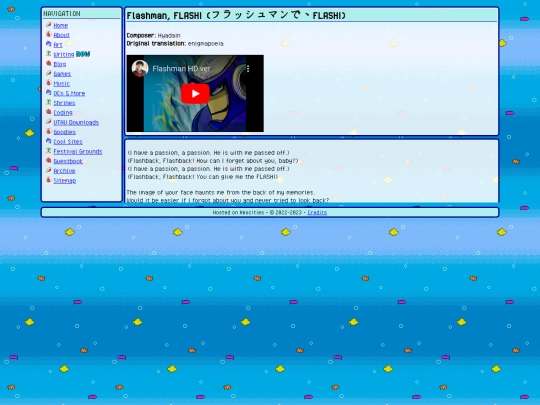Click the first 'I have a passion' lyric line
Screen dimensions: 540x405
208,153
